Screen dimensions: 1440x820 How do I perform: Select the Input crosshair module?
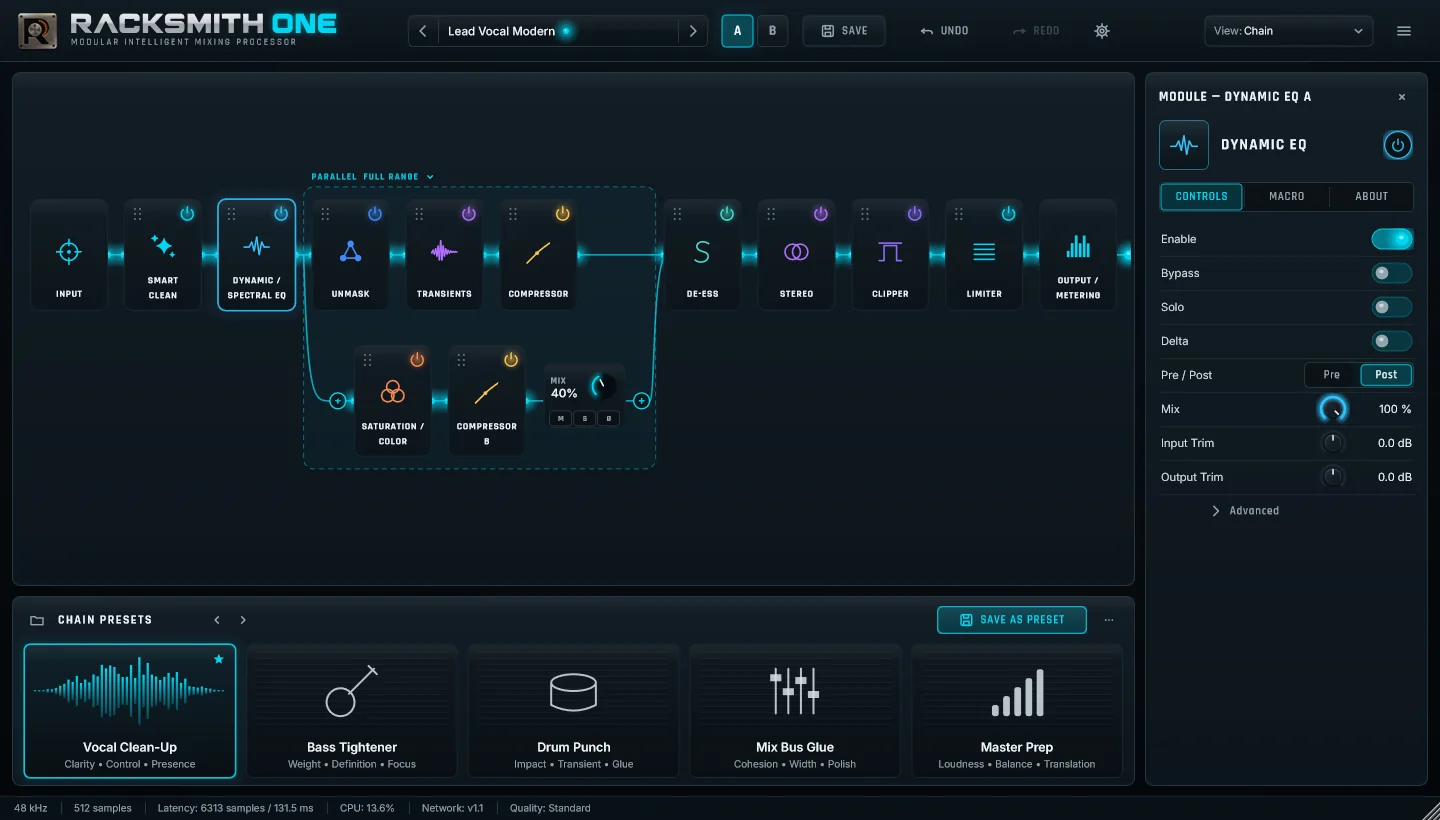click(69, 254)
